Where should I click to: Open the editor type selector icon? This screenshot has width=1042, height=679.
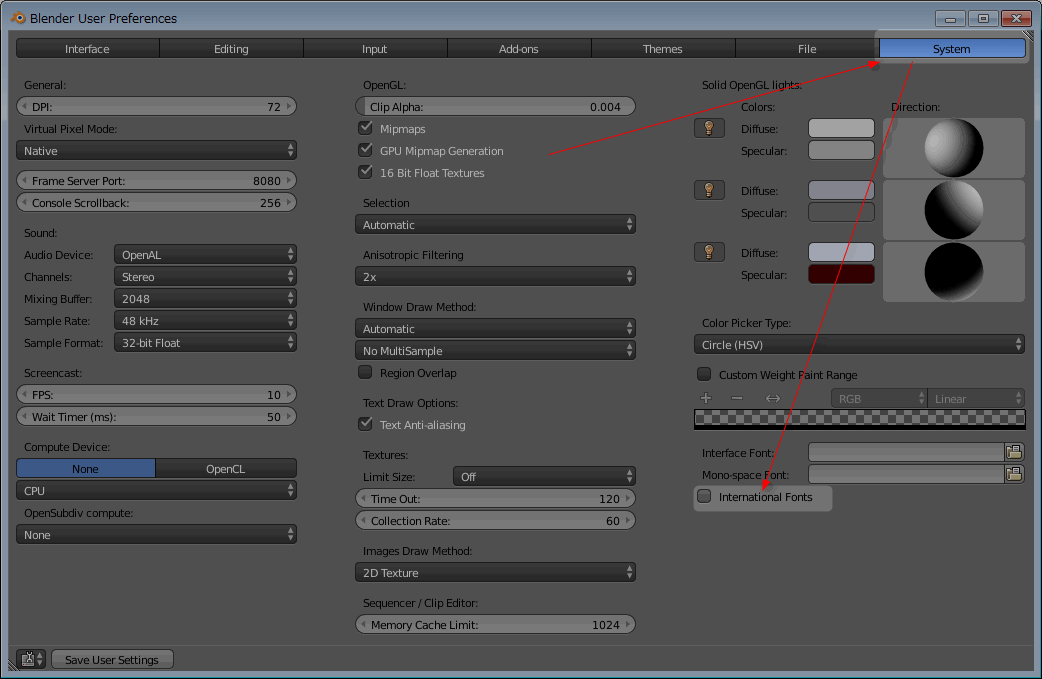(x=31, y=659)
